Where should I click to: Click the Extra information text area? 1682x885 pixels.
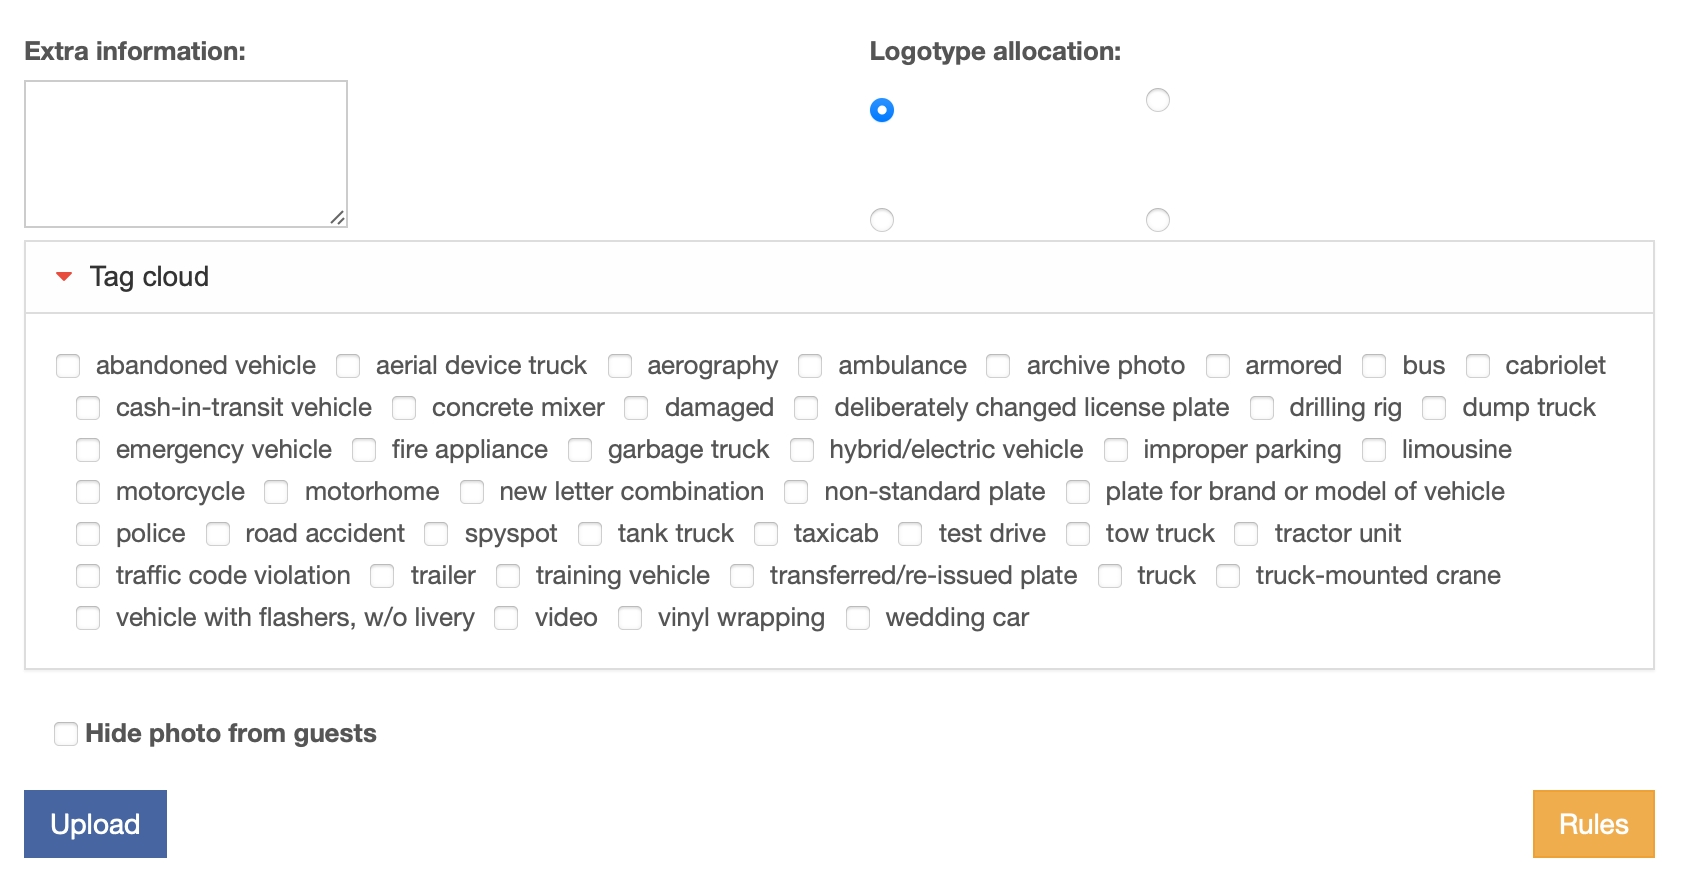click(x=186, y=154)
